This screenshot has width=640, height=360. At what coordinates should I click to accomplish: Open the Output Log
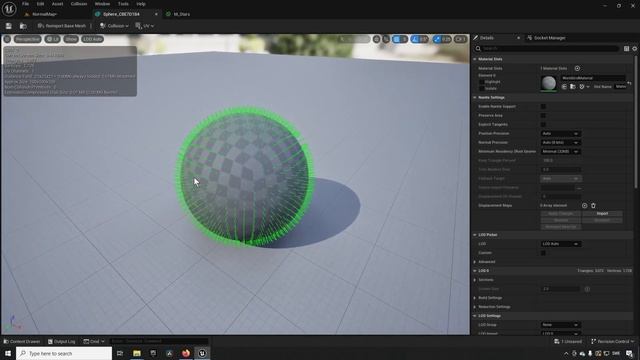coord(62,341)
